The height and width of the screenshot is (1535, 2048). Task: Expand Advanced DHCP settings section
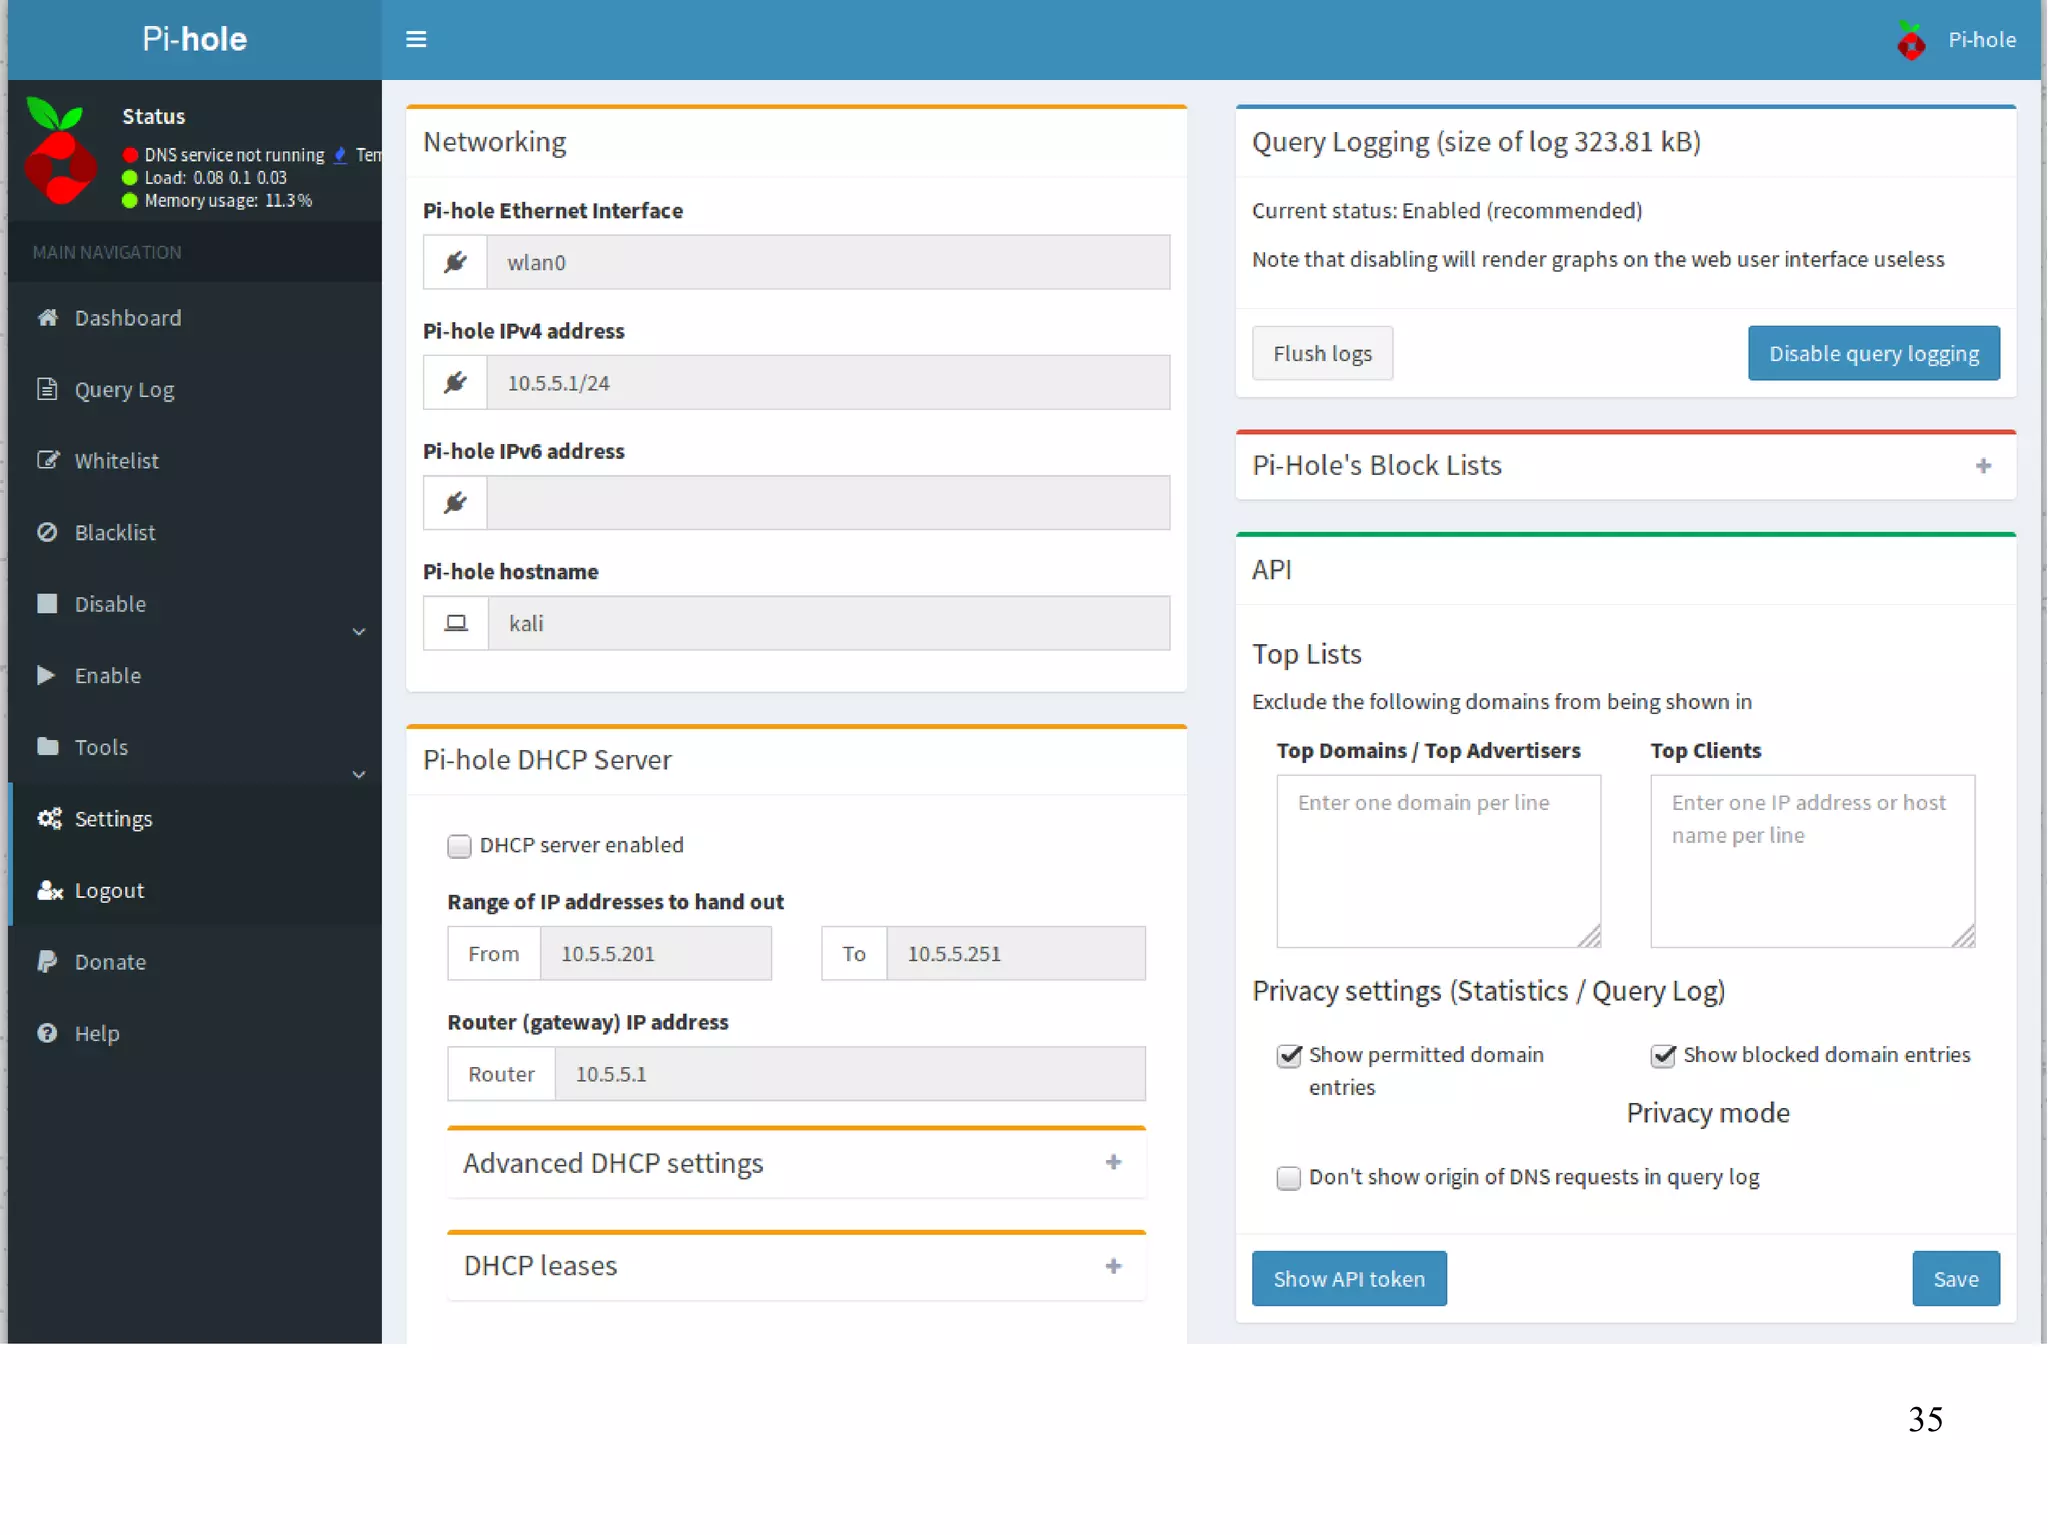click(x=1113, y=1162)
